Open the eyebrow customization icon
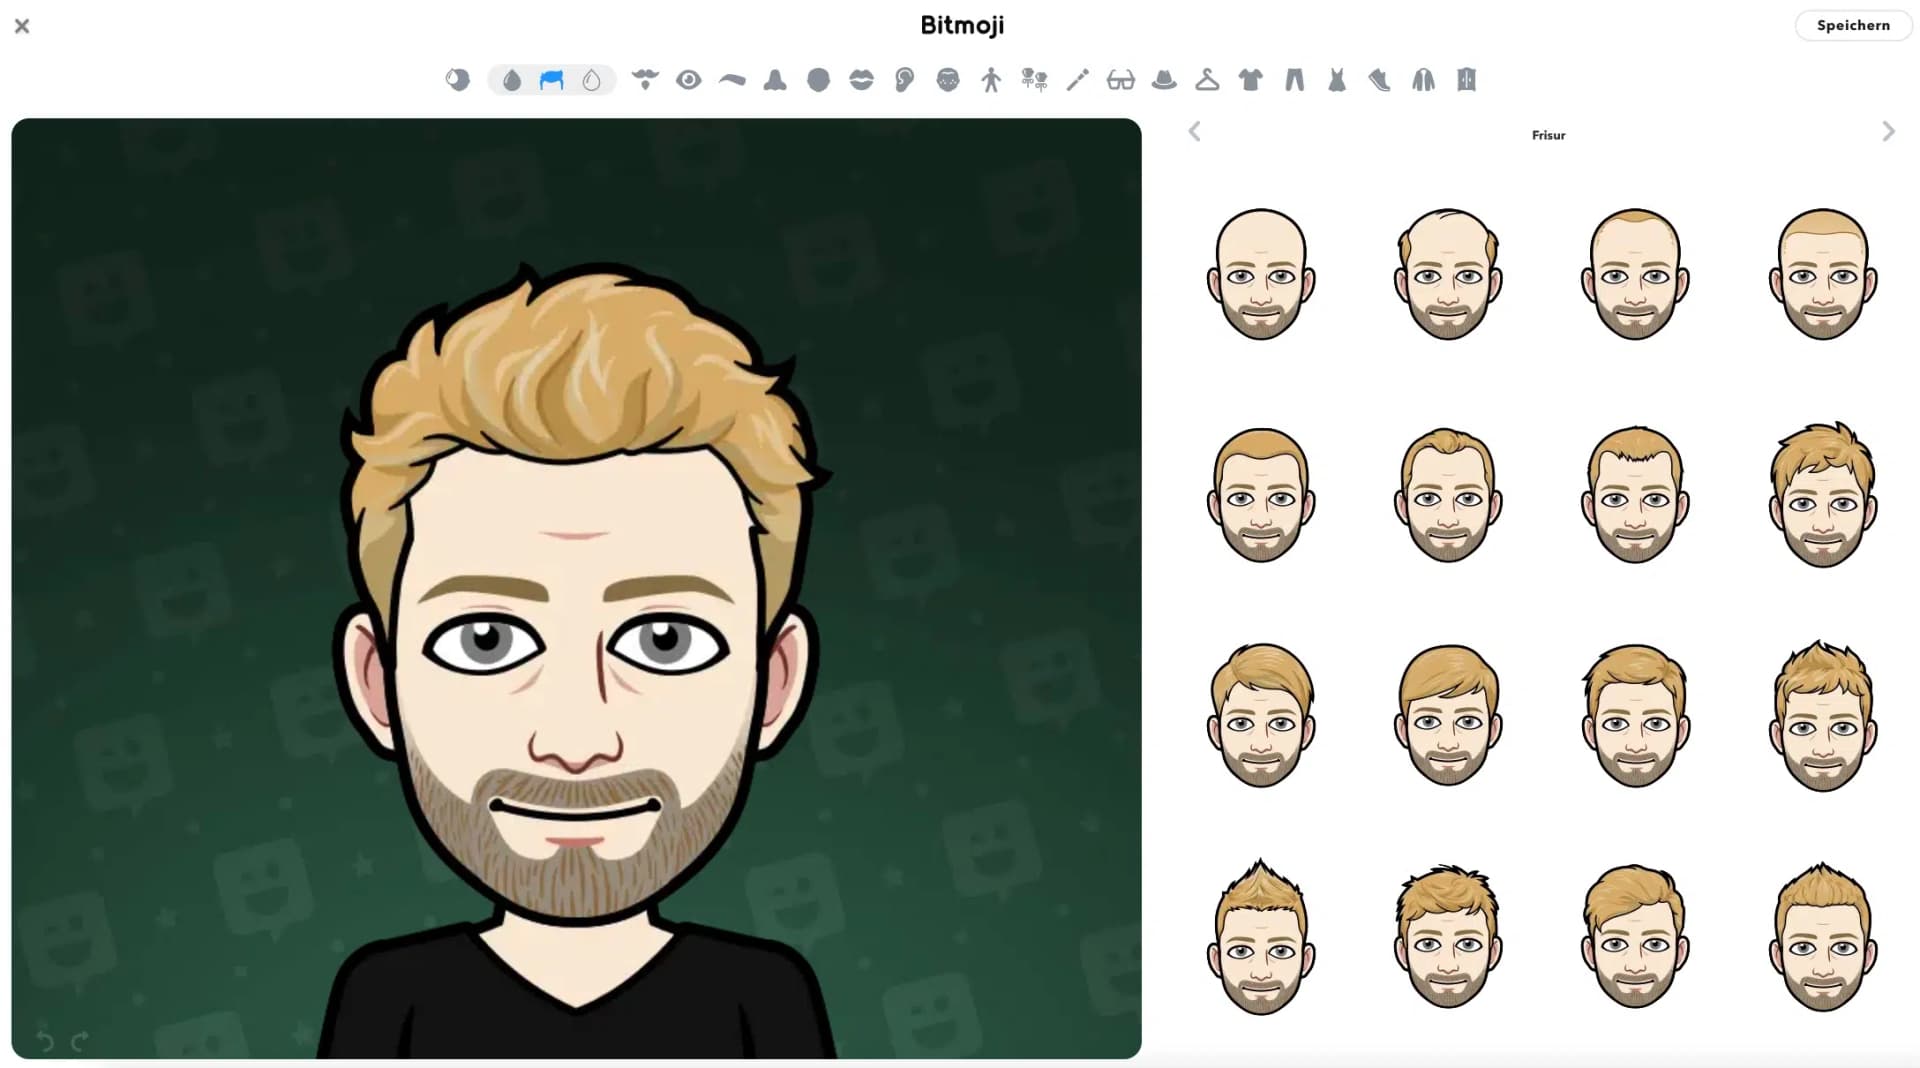 (x=732, y=80)
